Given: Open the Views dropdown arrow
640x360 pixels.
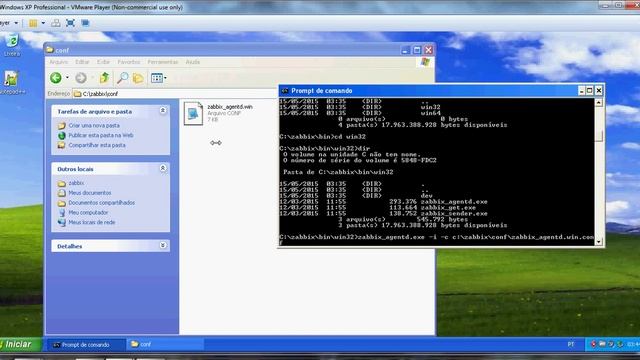Looking at the screenshot, I should pos(165,78).
